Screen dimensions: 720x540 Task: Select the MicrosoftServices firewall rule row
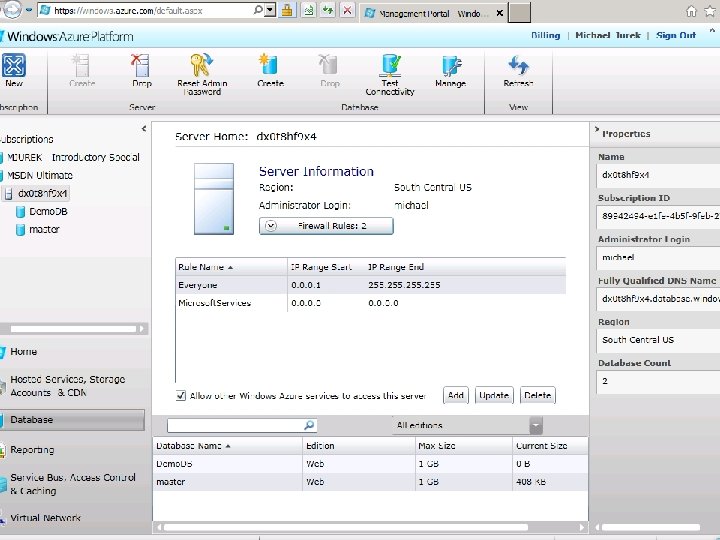(x=371, y=303)
